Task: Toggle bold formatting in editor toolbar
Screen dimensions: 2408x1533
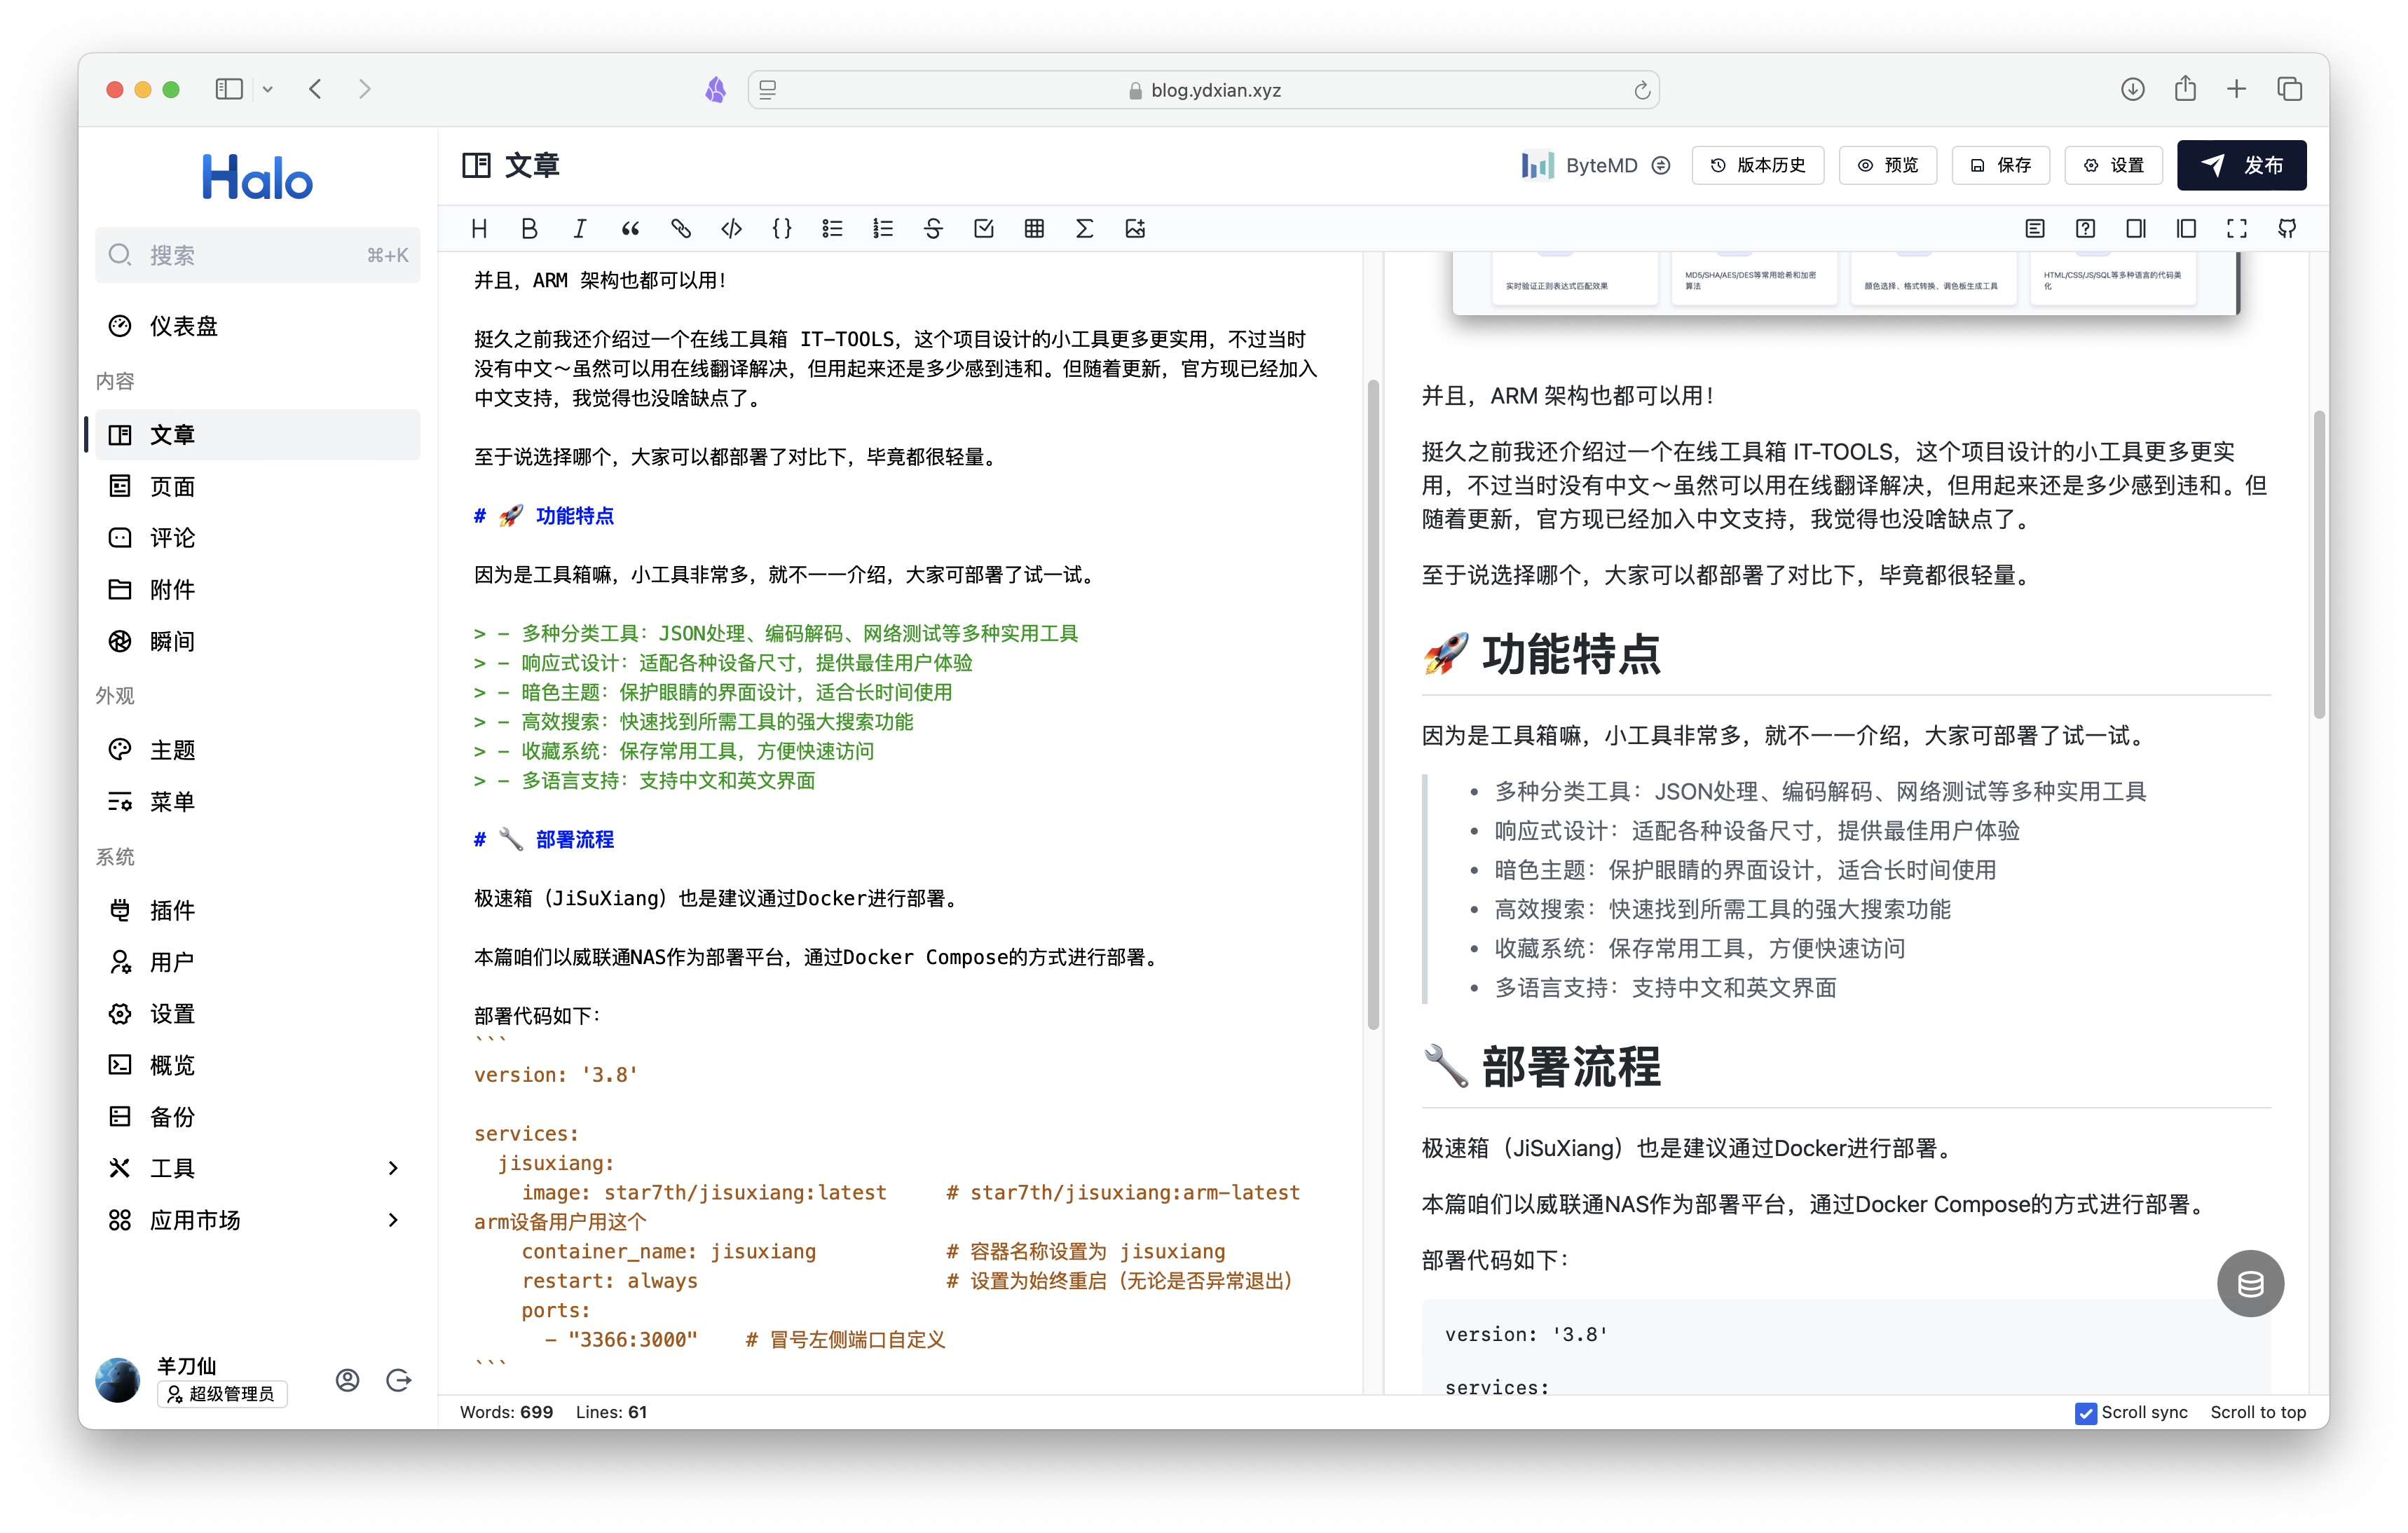Action: pos(529,229)
